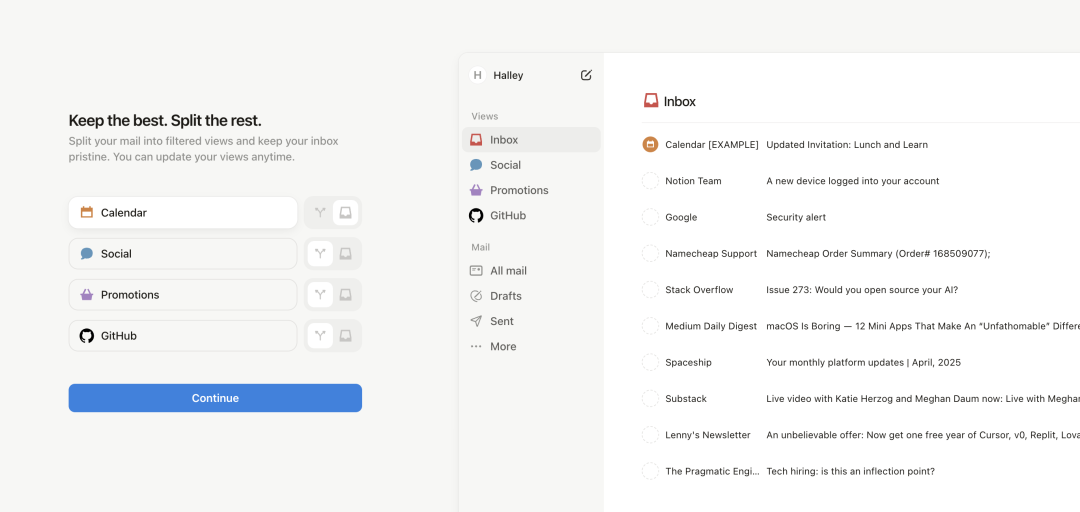Click the Inbox heading title
The image size is (1080, 512).
coord(680,101)
